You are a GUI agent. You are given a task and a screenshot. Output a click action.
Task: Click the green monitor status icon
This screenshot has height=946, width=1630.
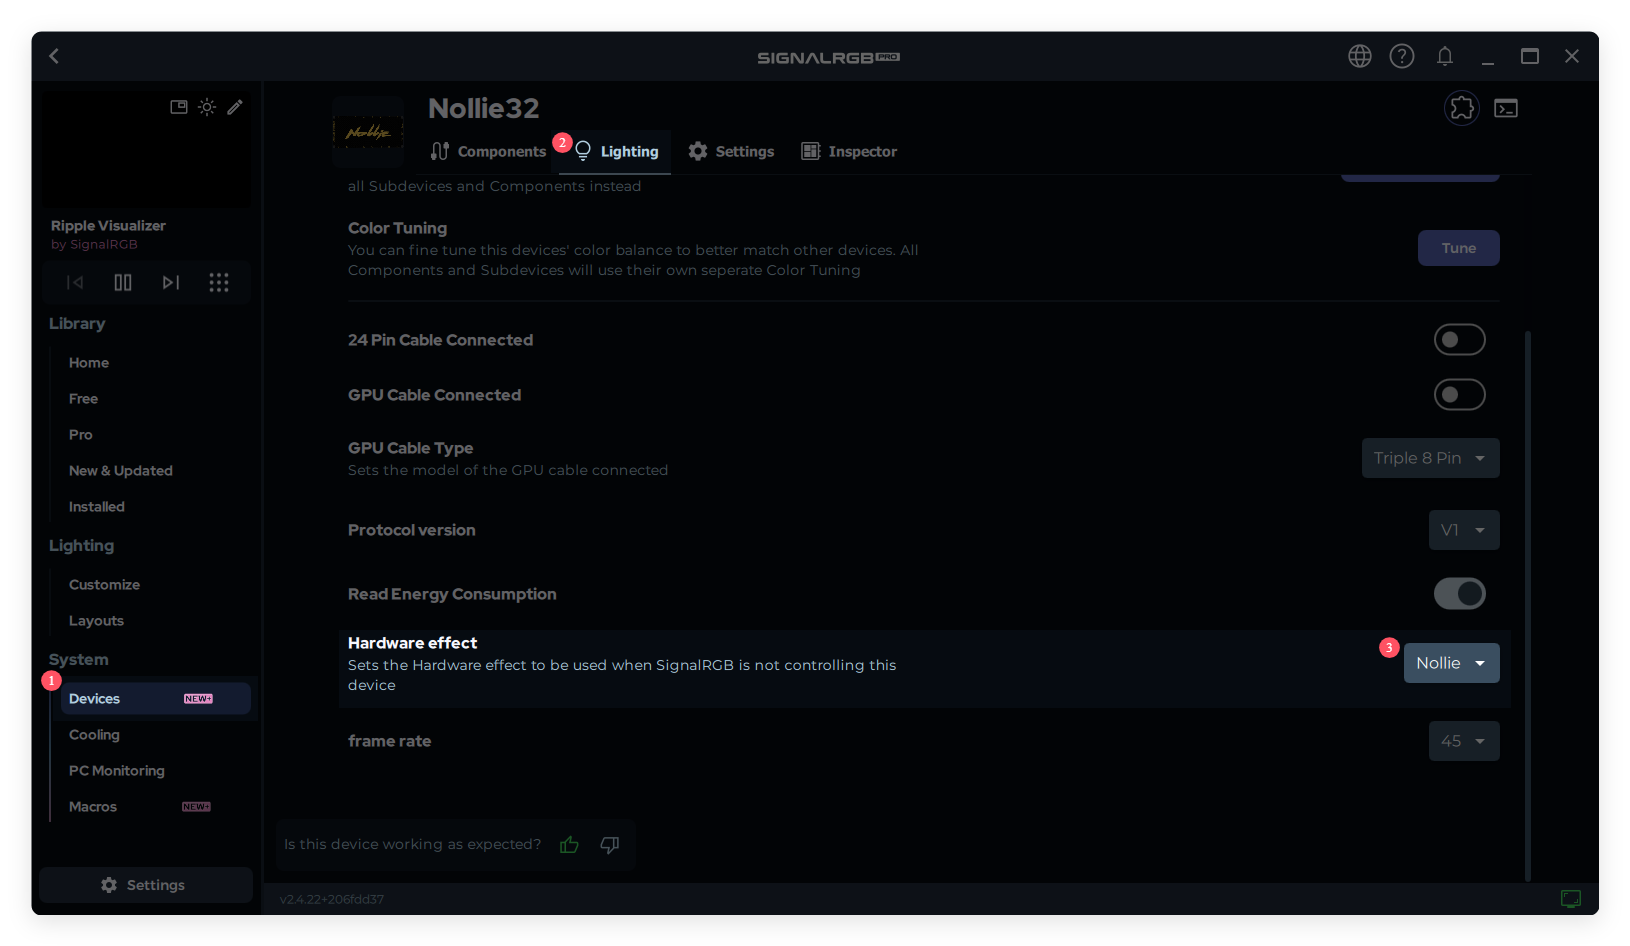(1571, 899)
